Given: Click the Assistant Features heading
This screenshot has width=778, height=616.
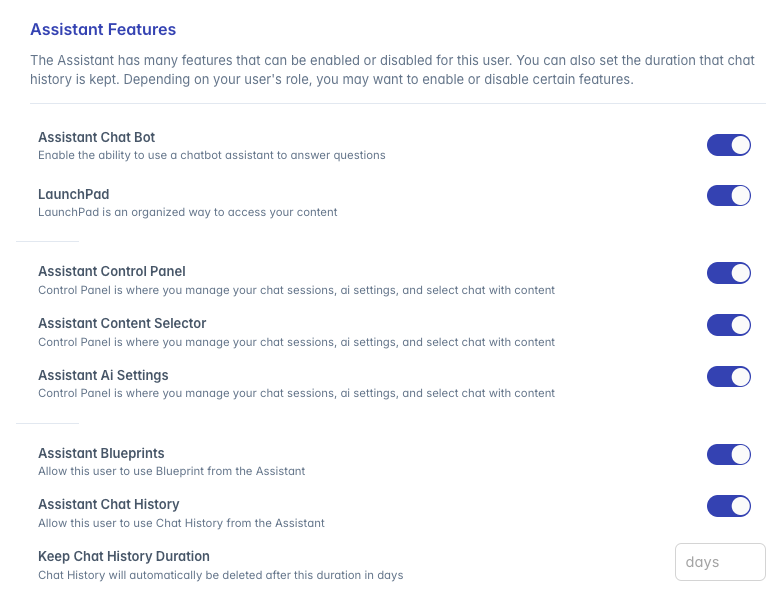Looking at the screenshot, I should point(103,29).
